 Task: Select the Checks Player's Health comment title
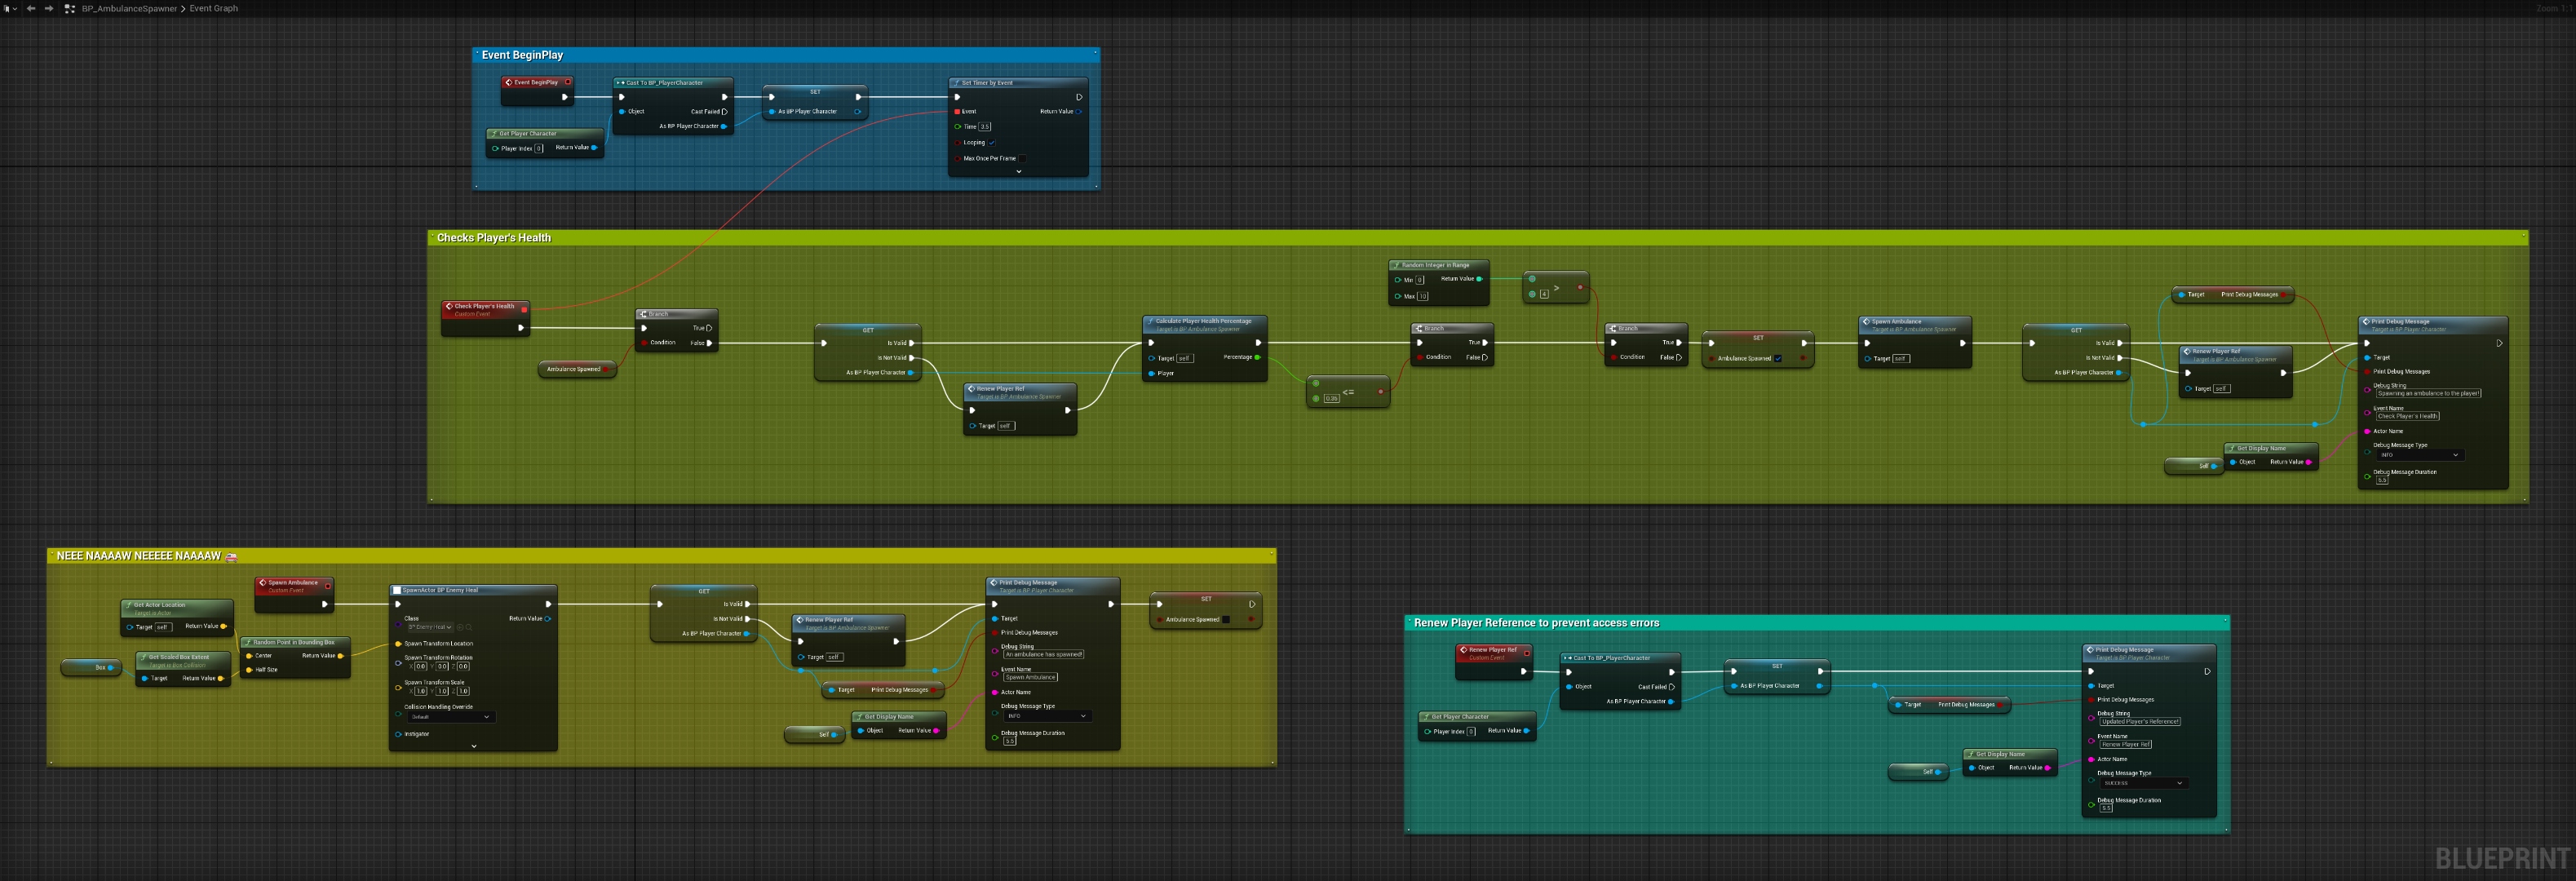(494, 238)
